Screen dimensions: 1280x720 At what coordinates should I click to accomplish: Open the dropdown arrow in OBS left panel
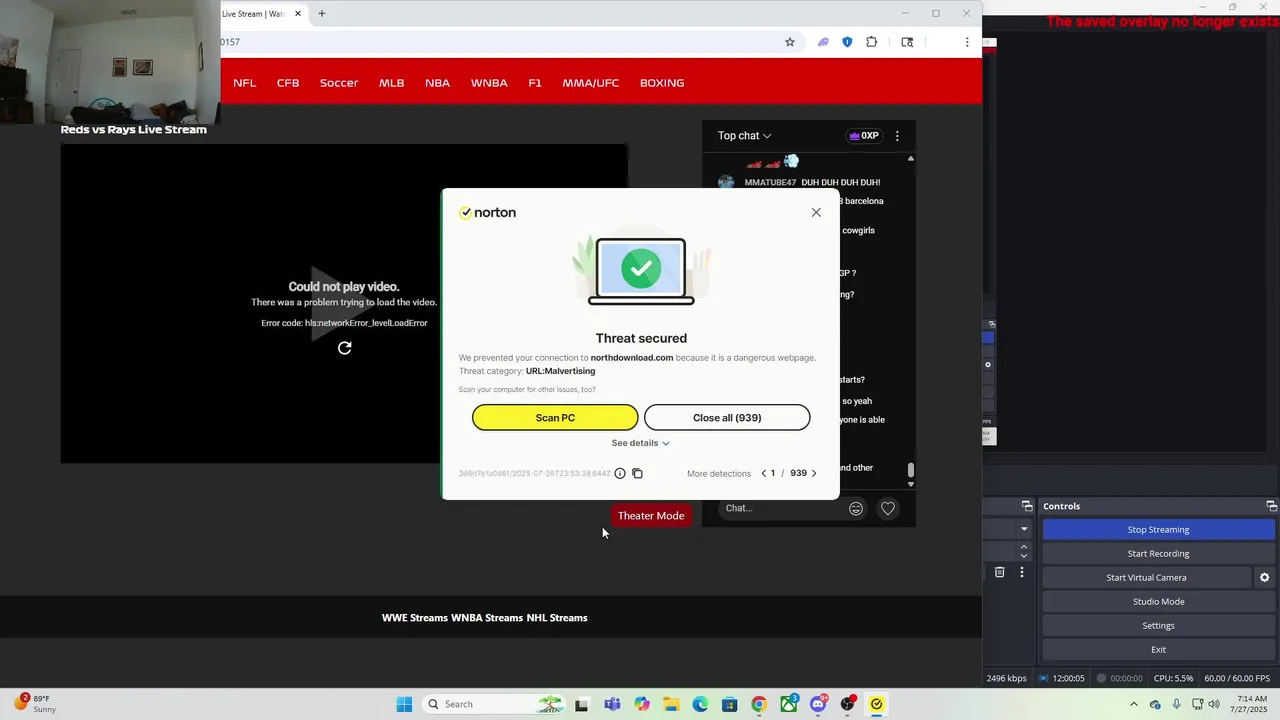pos(1024,529)
